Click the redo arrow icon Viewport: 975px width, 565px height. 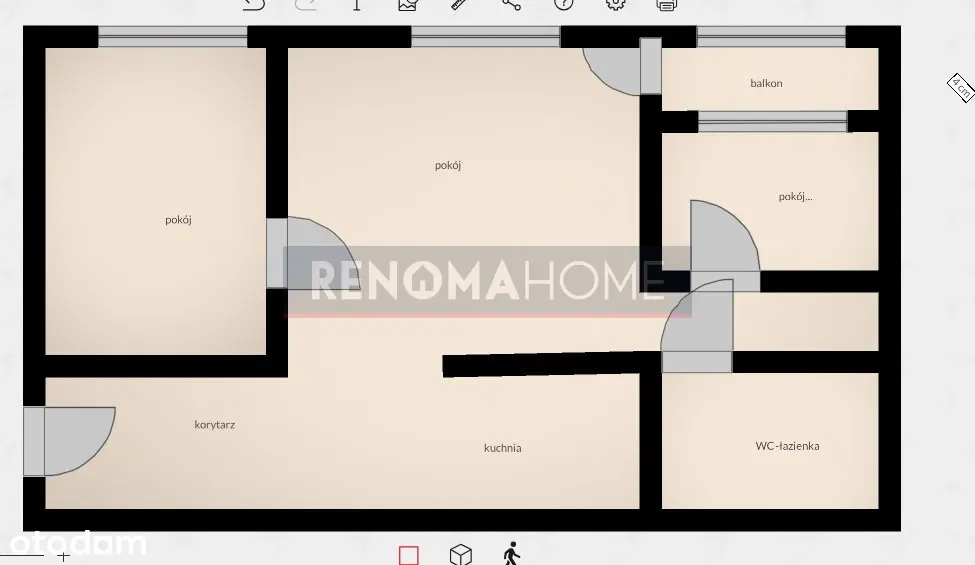coord(306,4)
